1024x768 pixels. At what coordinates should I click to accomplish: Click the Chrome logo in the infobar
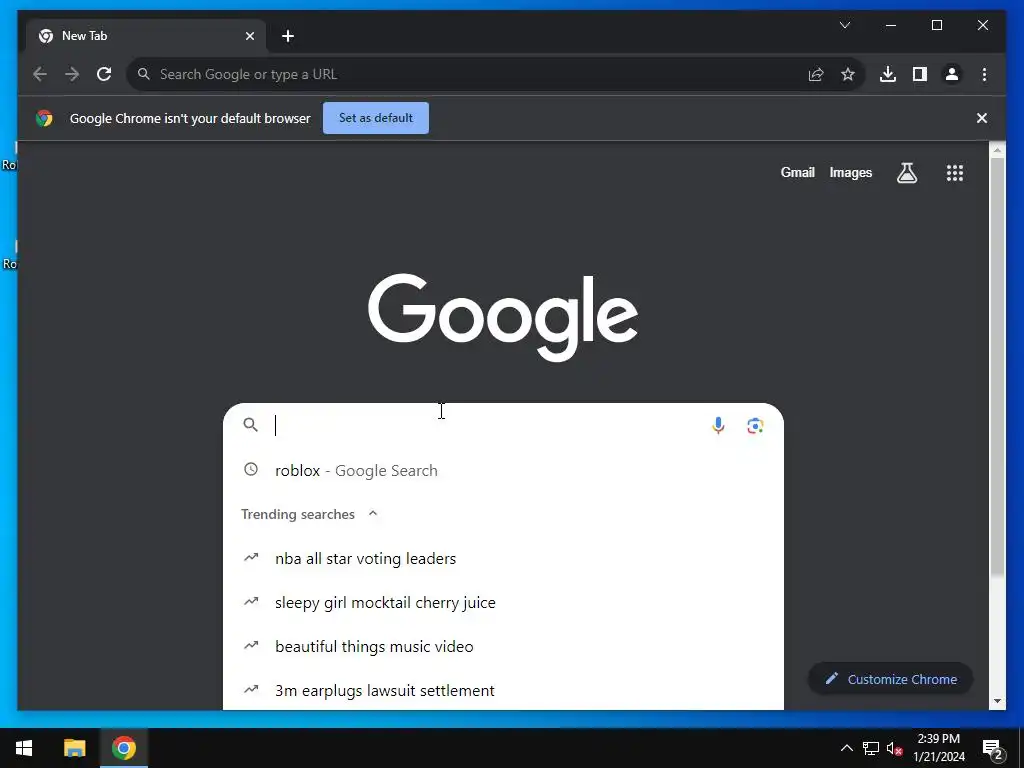pos(44,118)
